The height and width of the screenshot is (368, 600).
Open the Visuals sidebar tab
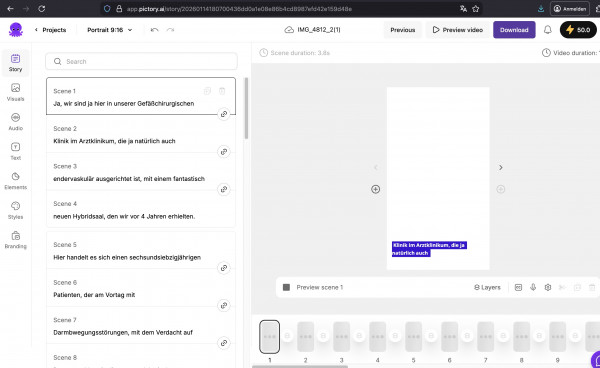15,92
